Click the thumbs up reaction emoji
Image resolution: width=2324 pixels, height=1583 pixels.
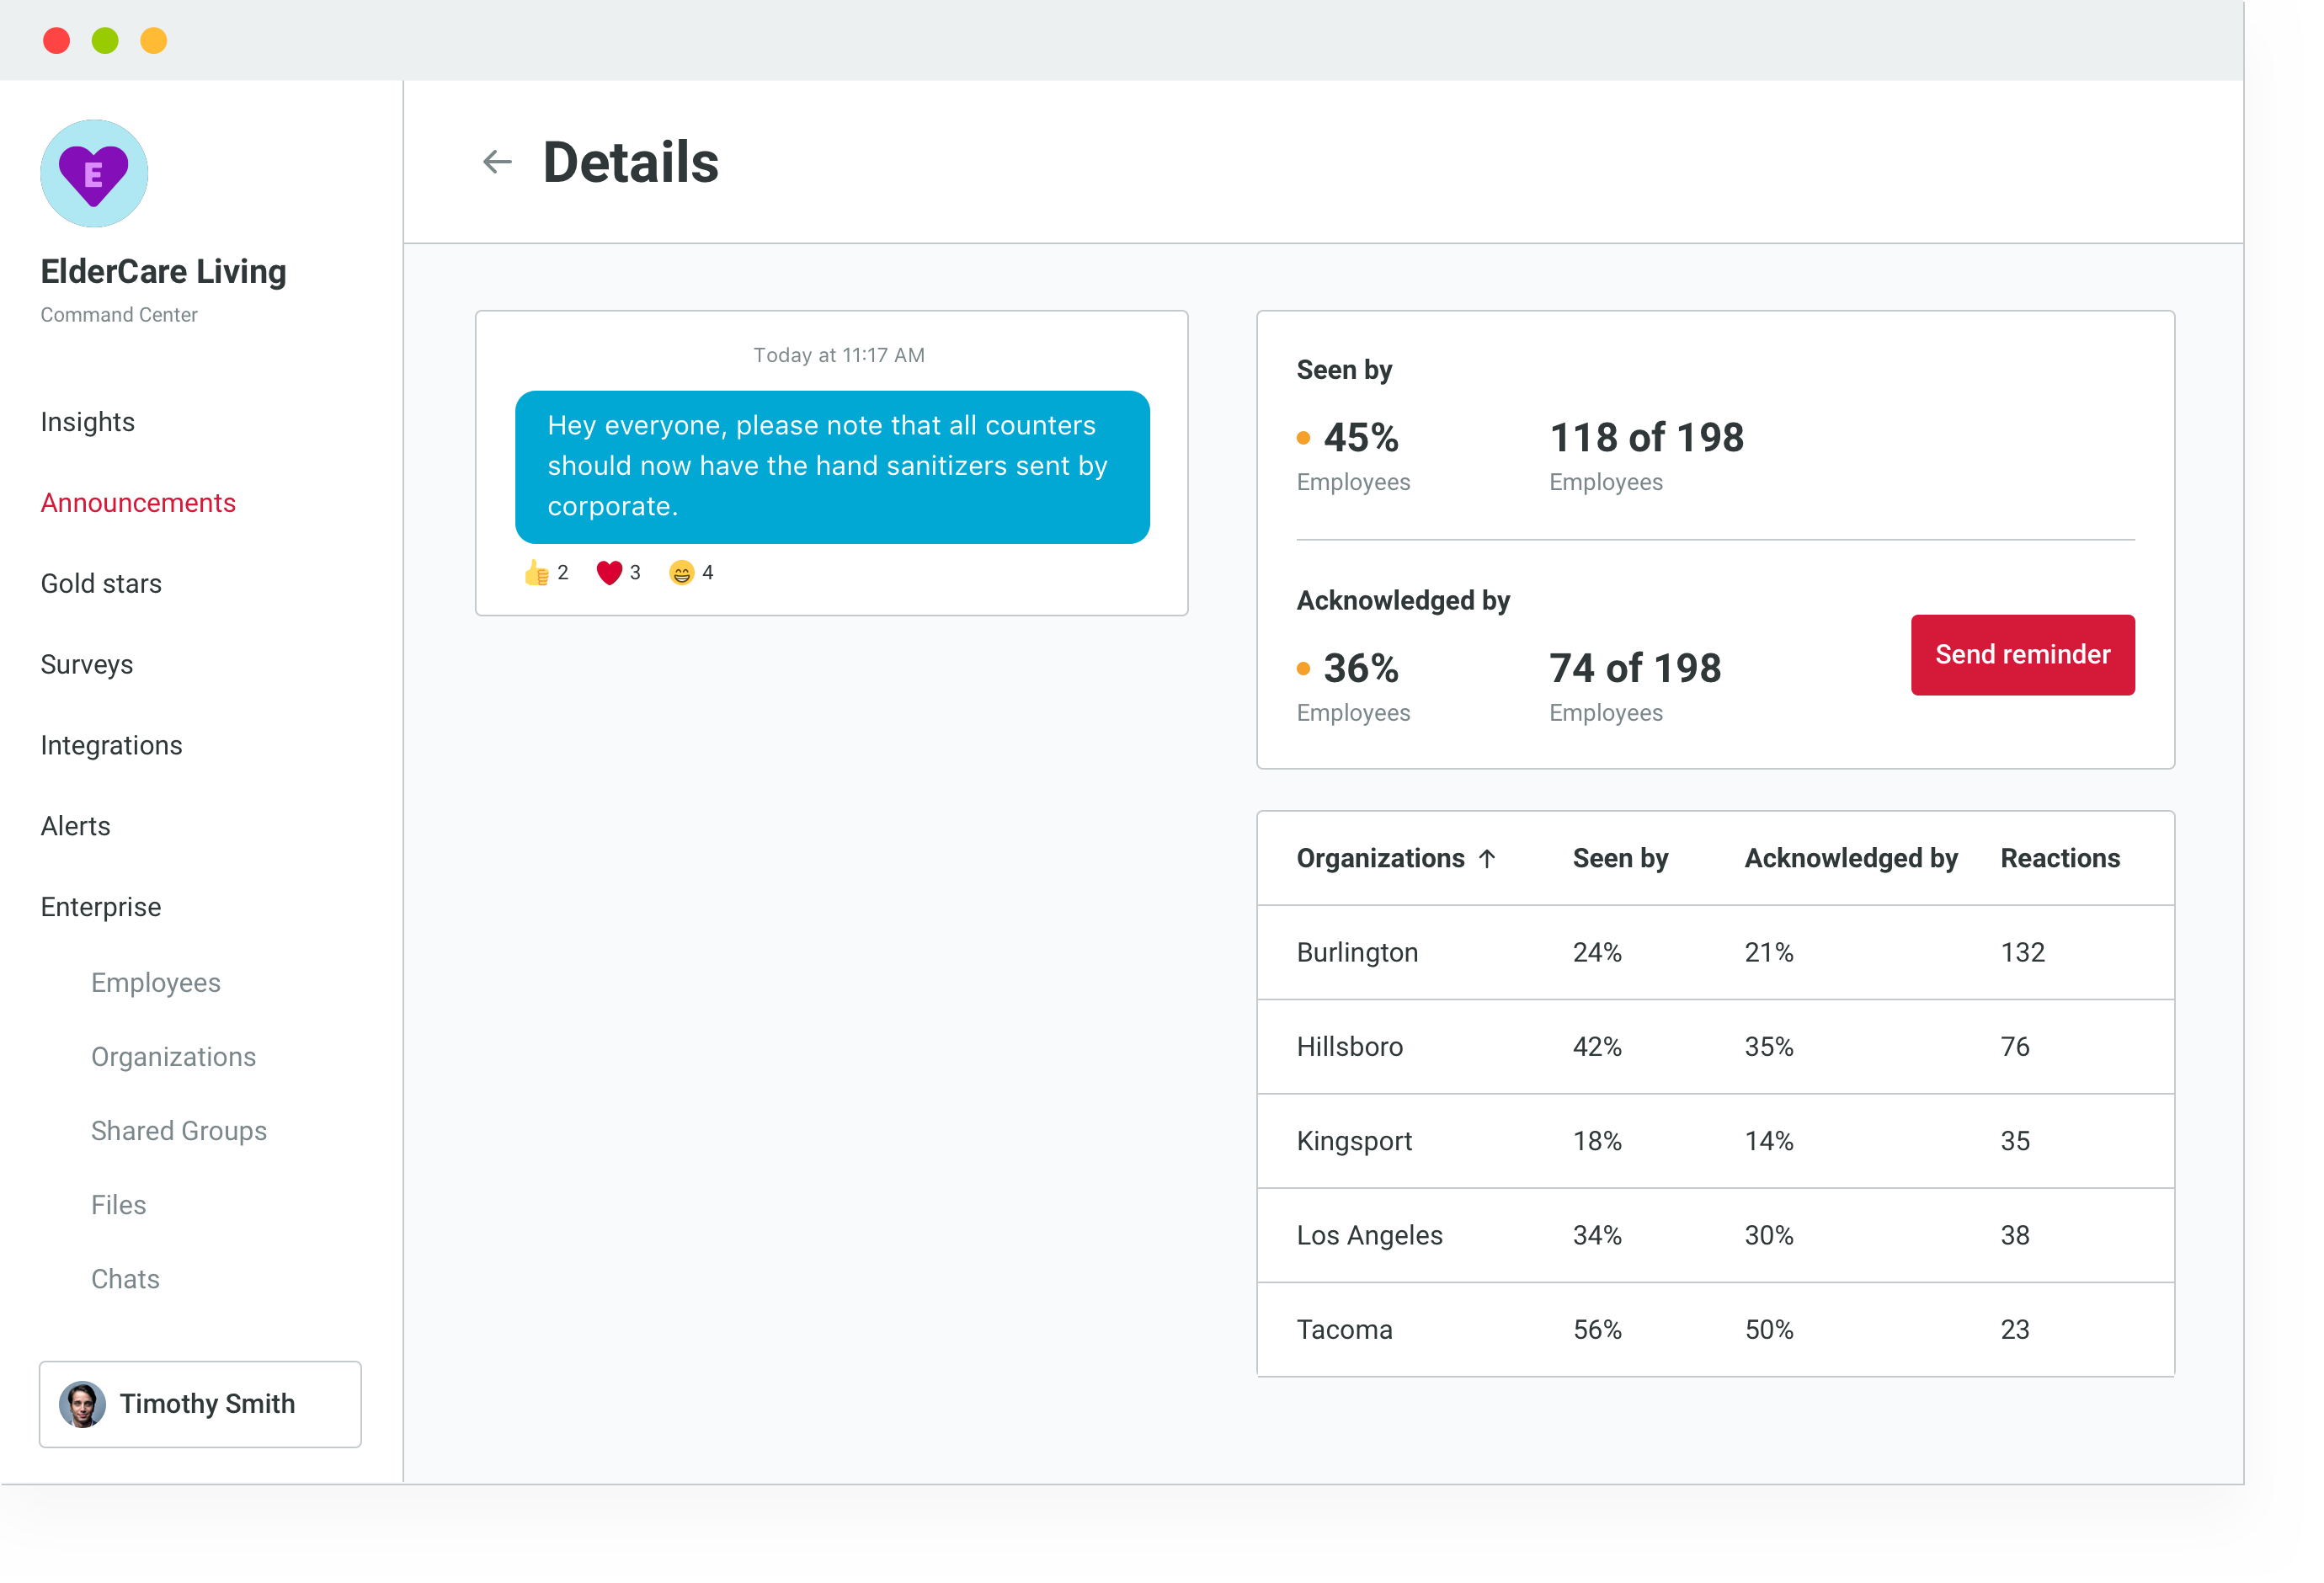pos(536,573)
